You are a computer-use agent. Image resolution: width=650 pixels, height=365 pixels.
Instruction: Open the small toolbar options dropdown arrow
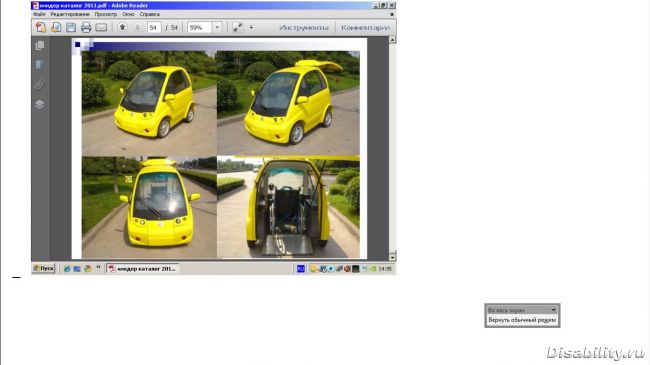click(x=251, y=27)
